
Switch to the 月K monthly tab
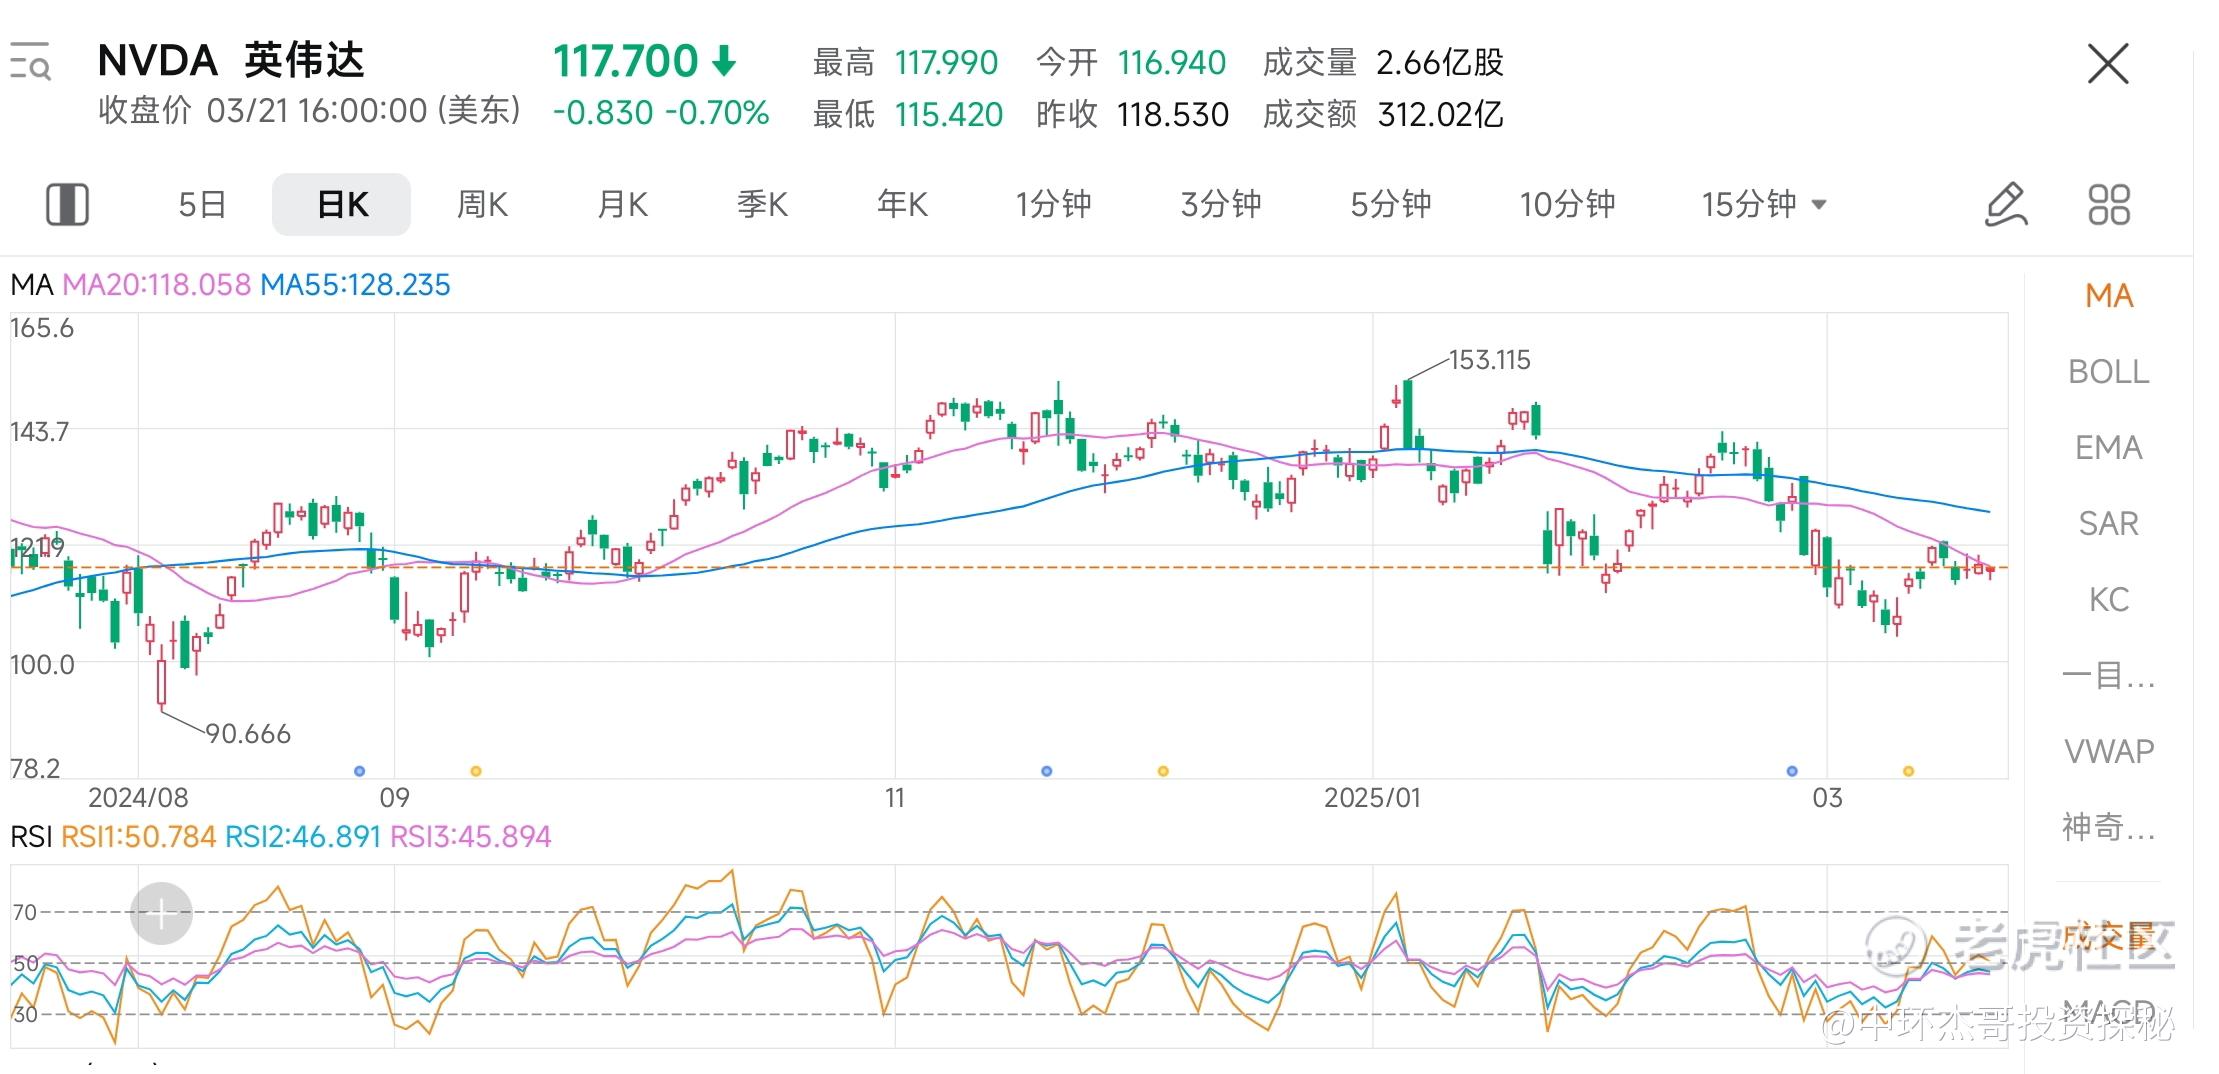tap(622, 204)
